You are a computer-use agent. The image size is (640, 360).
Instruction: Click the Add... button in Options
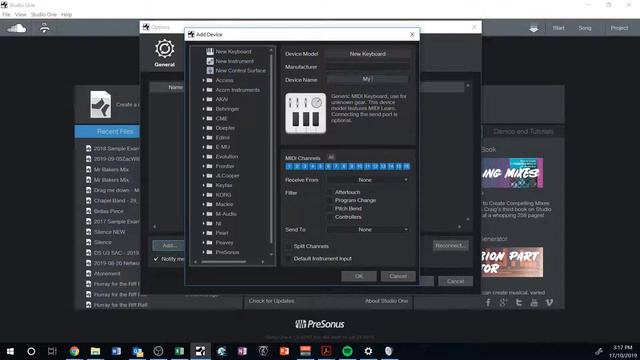169,246
